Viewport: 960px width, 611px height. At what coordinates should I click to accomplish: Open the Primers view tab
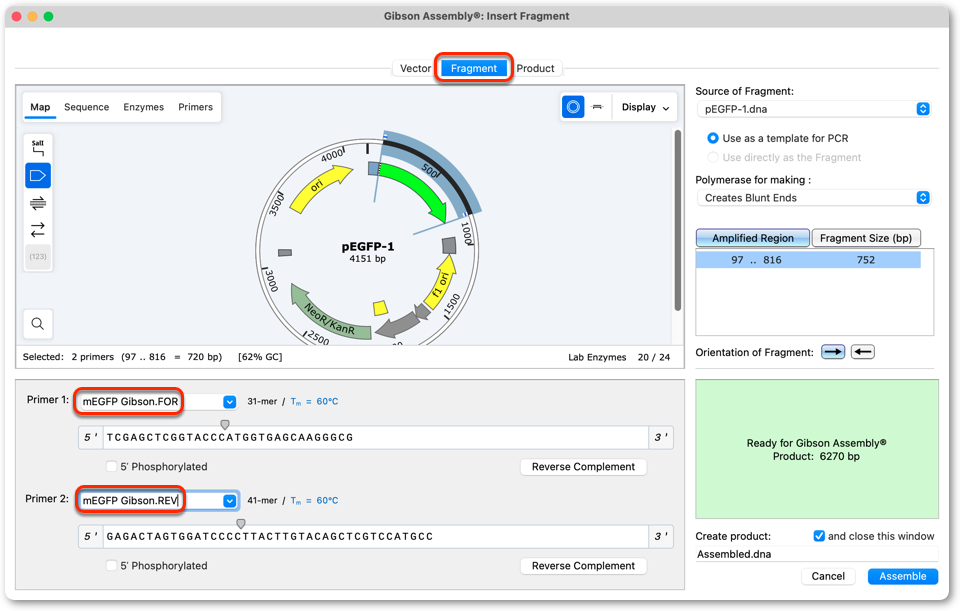pos(195,107)
